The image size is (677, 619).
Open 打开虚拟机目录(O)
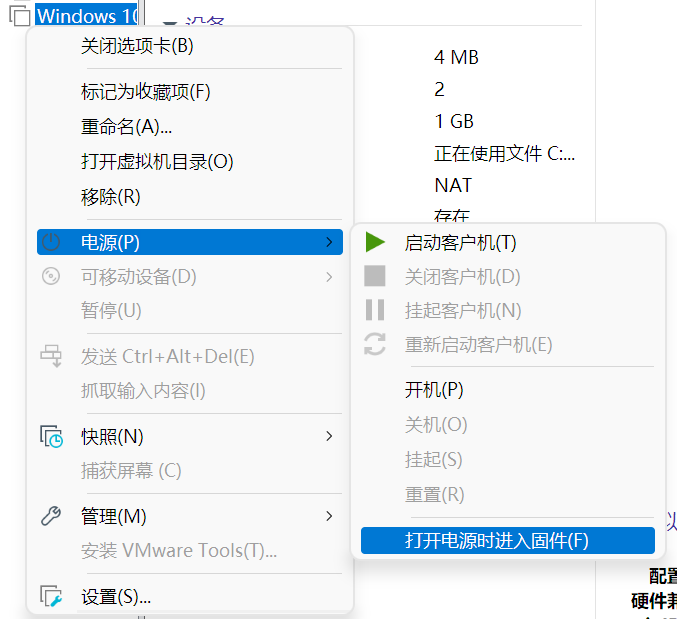pyautogui.click(x=190, y=162)
